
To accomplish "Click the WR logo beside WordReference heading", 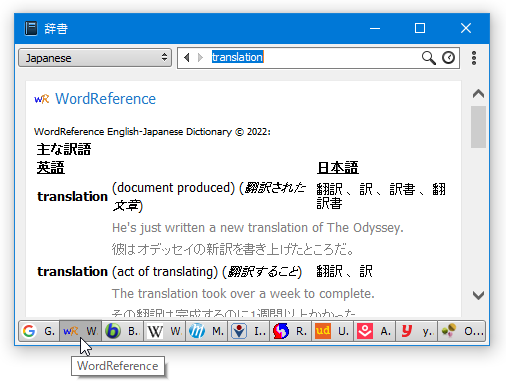I will [42, 99].
